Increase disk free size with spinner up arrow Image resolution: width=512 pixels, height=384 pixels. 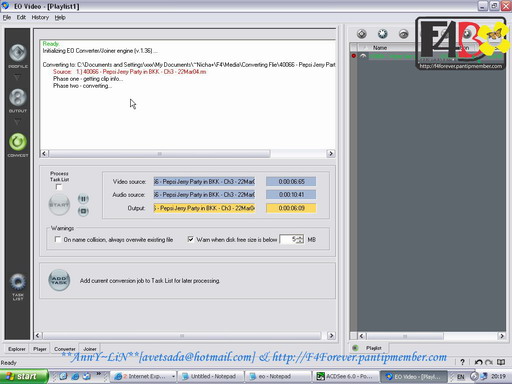point(300,237)
